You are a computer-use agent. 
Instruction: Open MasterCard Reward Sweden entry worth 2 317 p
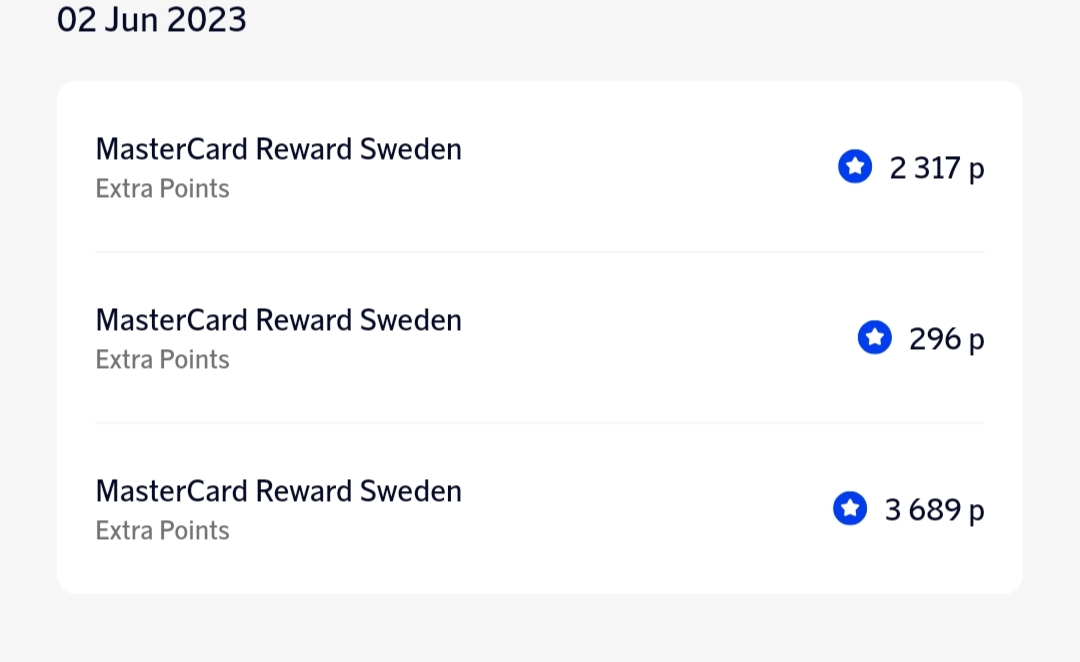click(278, 150)
